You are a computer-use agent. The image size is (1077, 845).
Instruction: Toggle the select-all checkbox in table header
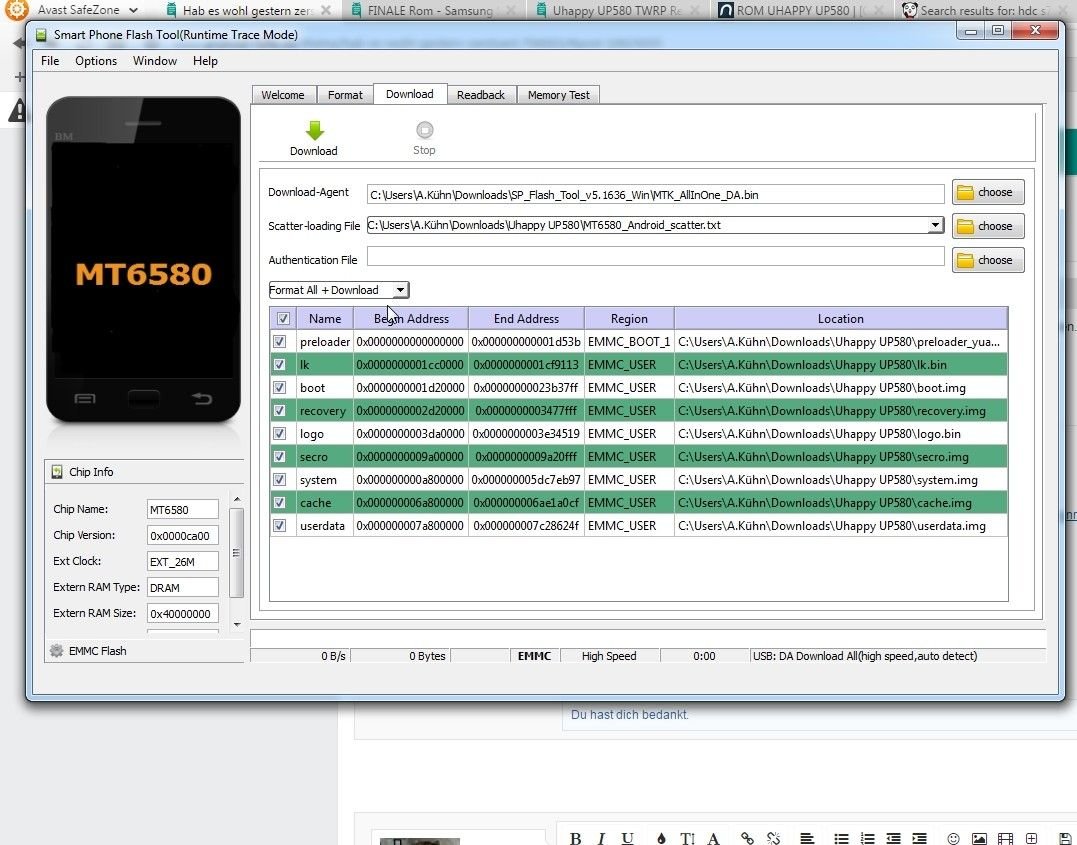coord(283,318)
